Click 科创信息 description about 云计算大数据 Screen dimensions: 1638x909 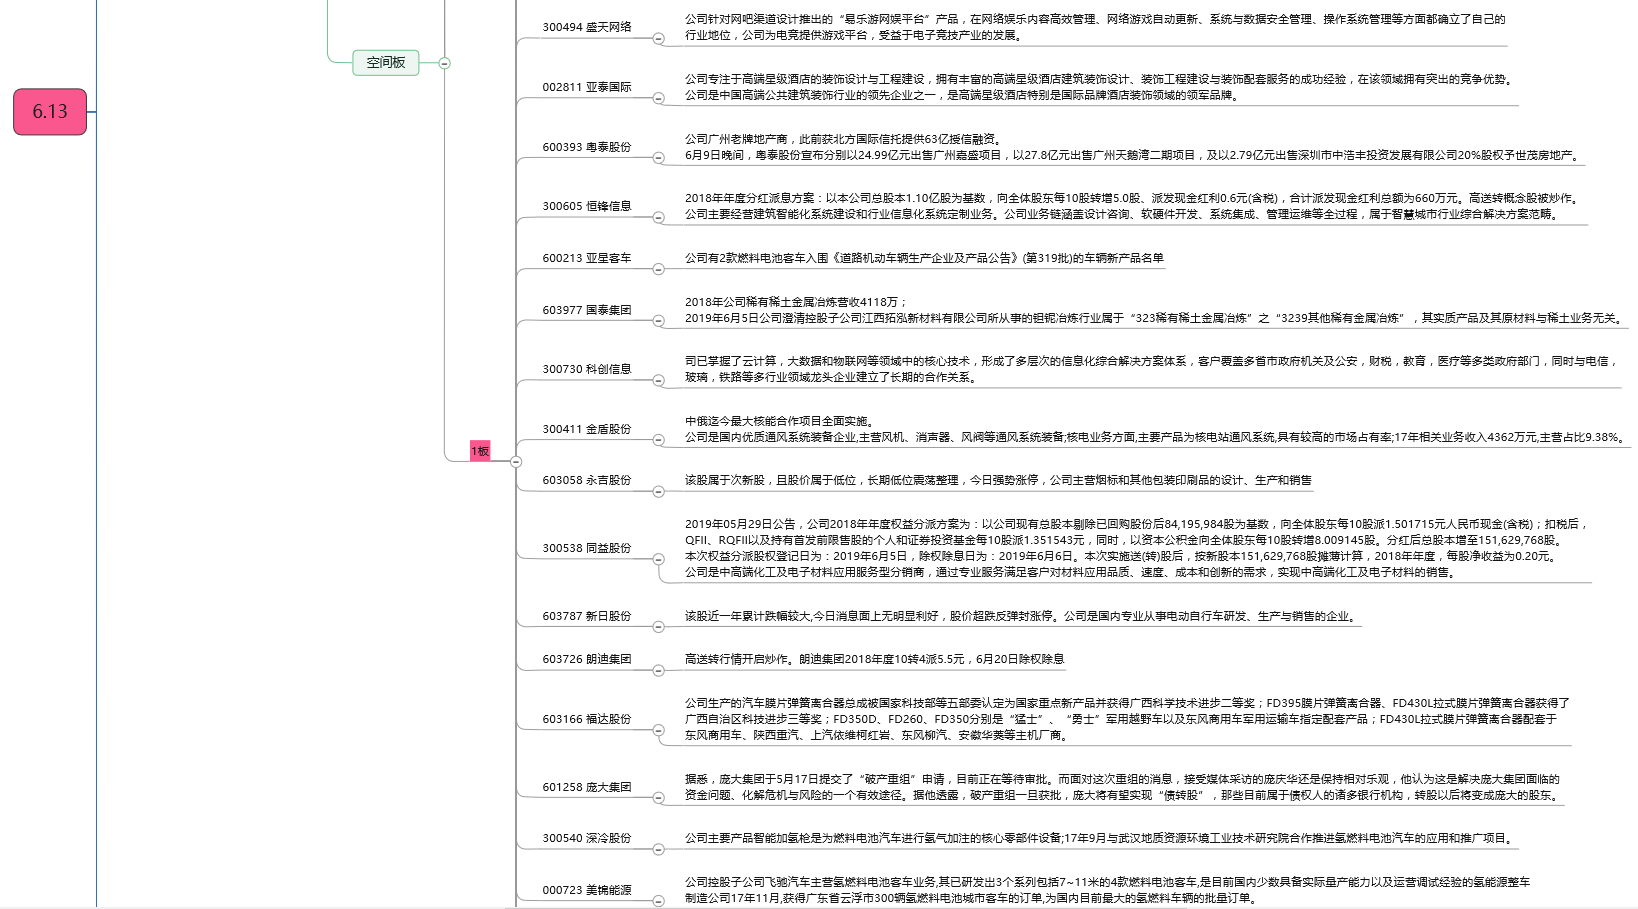pos(1152,369)
